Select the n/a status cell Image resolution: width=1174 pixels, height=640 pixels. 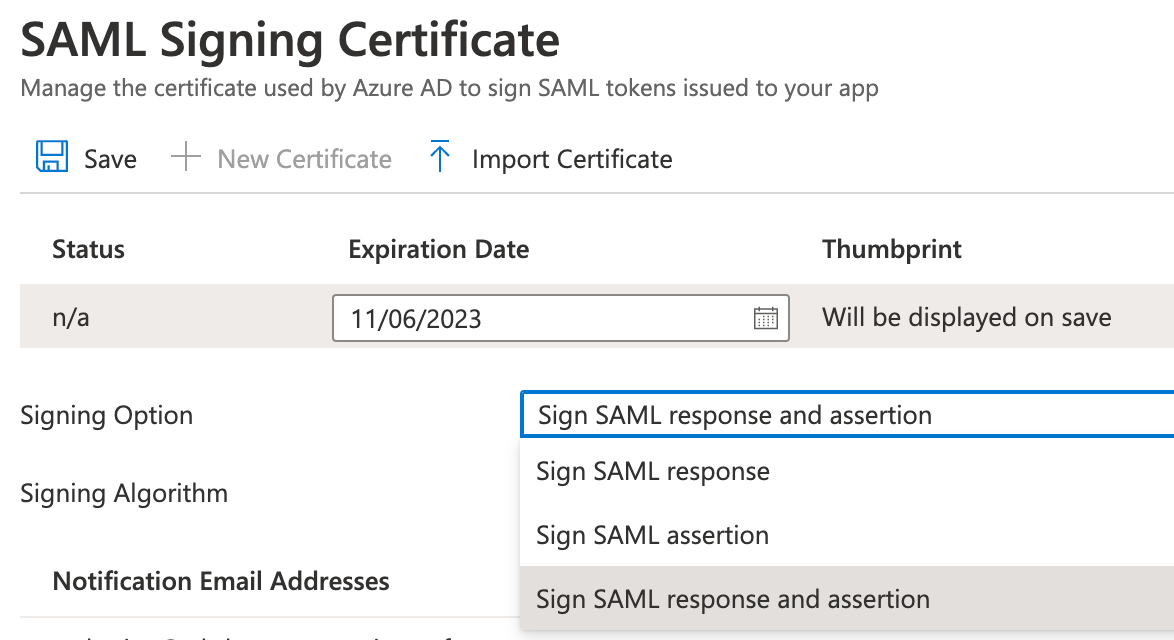pyautogui.click(x=70, y=318)
